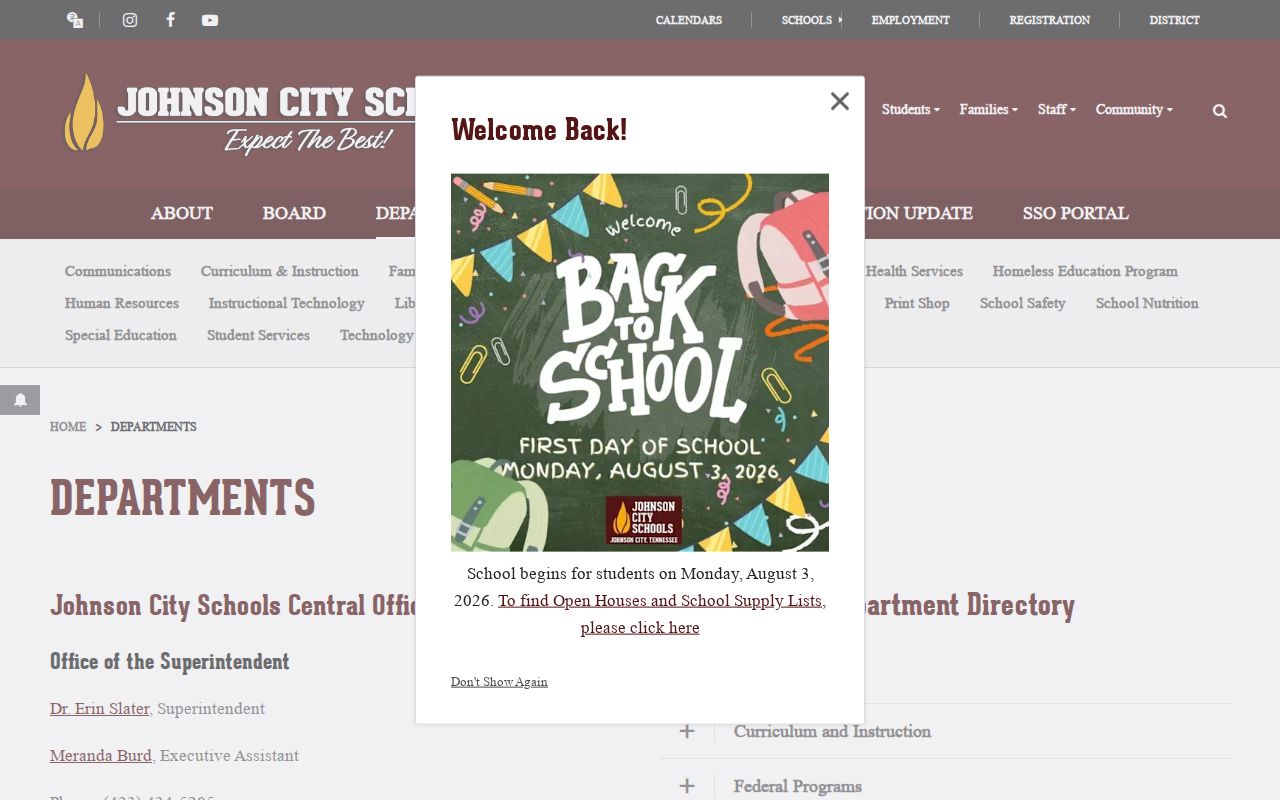The height and width of the screenshot is (800, 1280).
Task: Open the Registration link
Action: tap(1049, 20)
